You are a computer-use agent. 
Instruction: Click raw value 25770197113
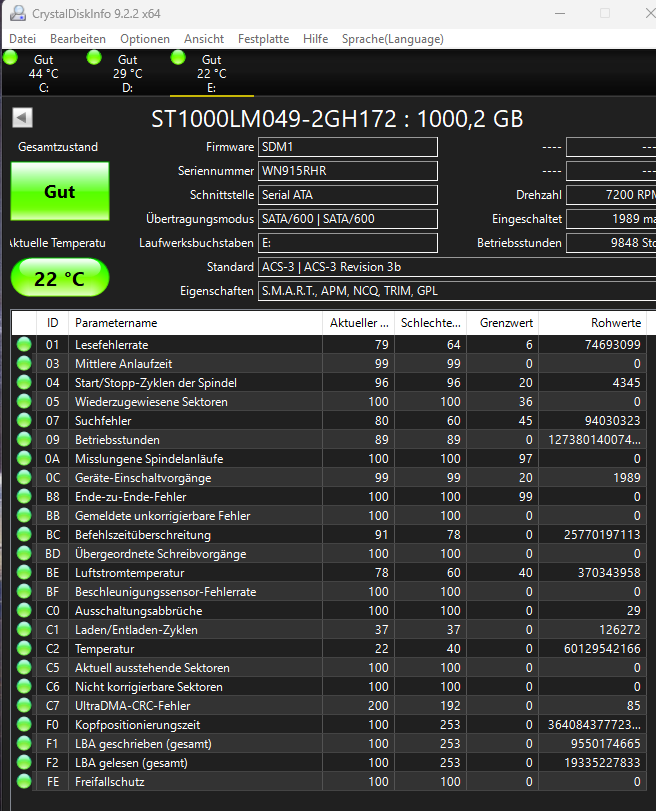602,535
